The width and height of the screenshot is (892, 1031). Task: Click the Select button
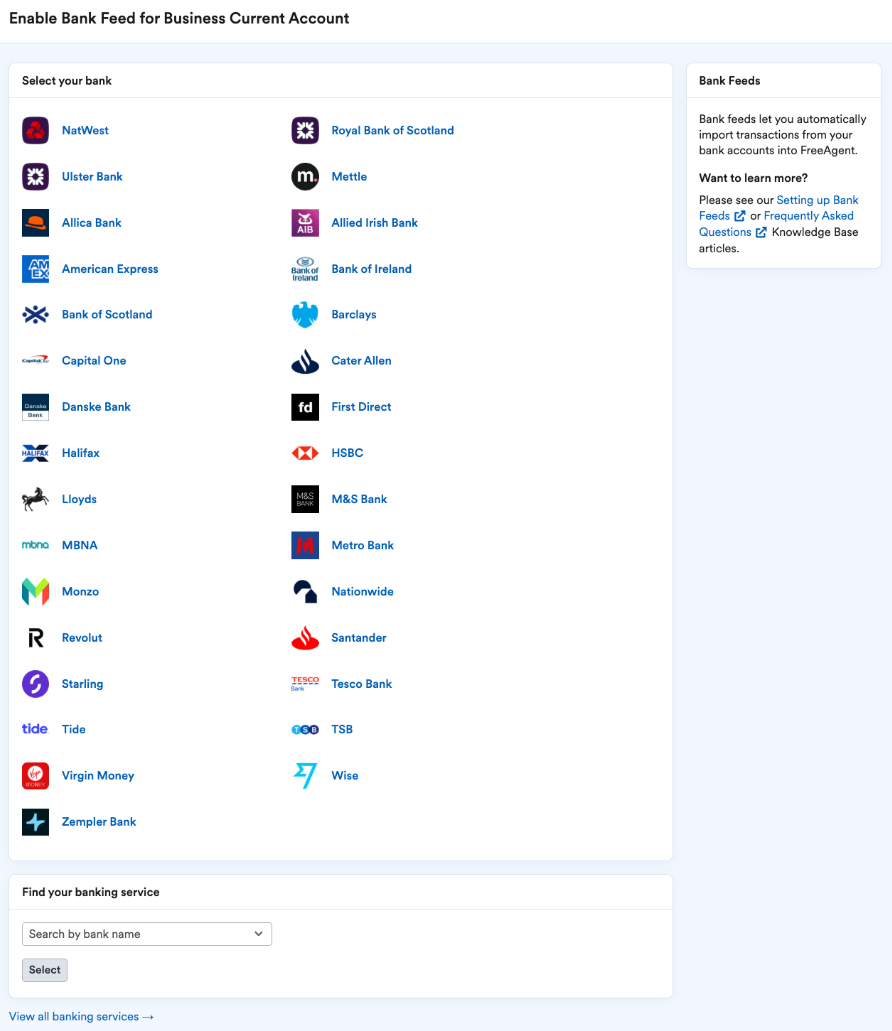pos(45,970)
